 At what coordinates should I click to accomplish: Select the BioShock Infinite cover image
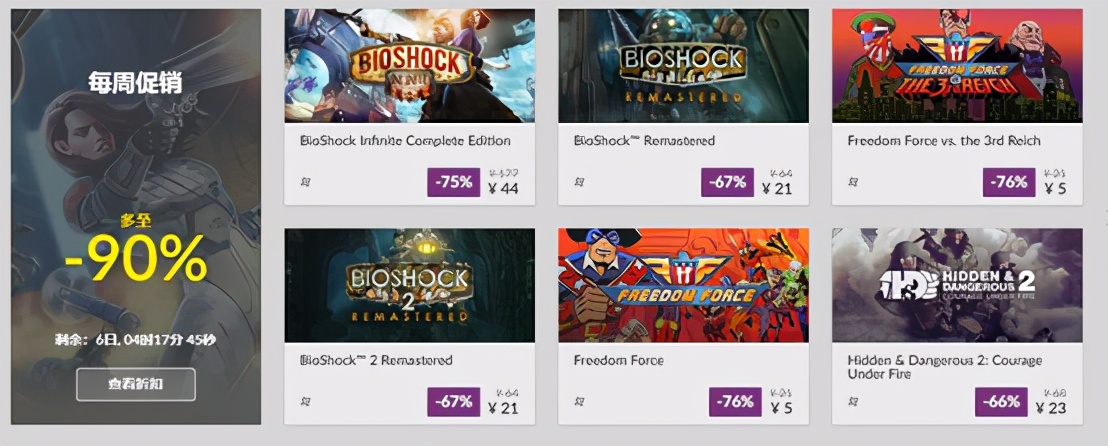(x=410, y=66)
